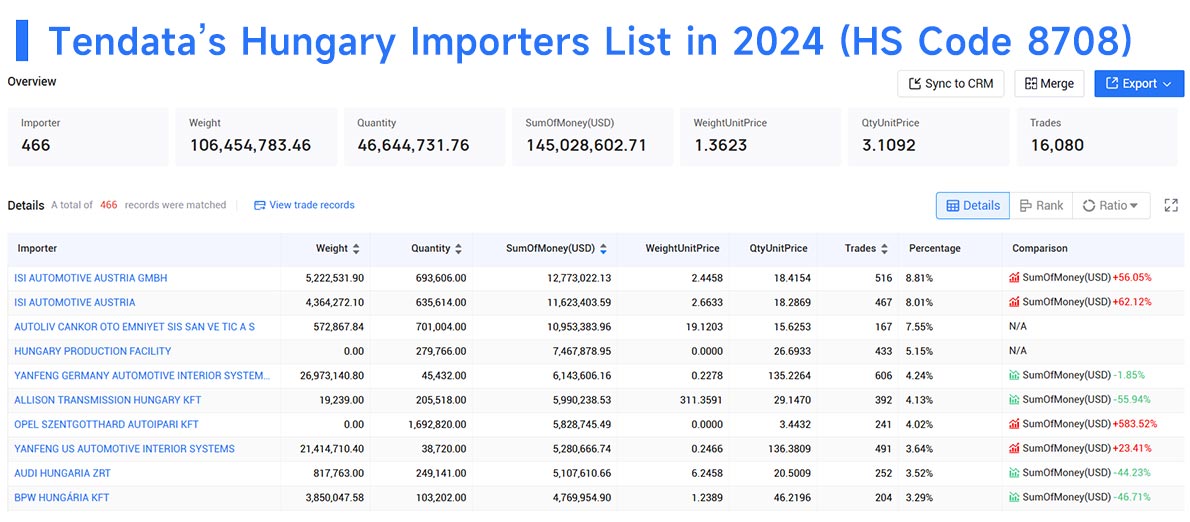Click the rising chart icon beside +56.05%
1190x522 pixels.
pyautogui.click(x=1015, y=278)
